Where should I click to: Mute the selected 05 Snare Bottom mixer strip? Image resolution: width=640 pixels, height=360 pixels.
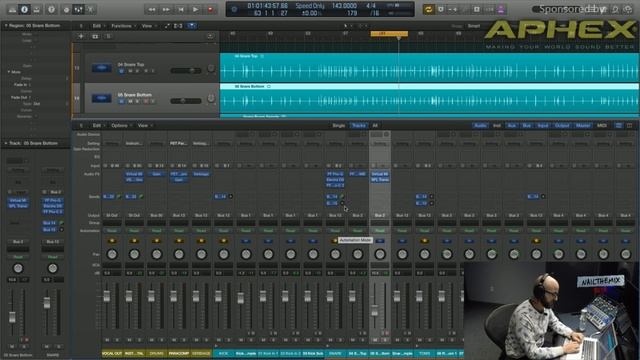[375, 340]
